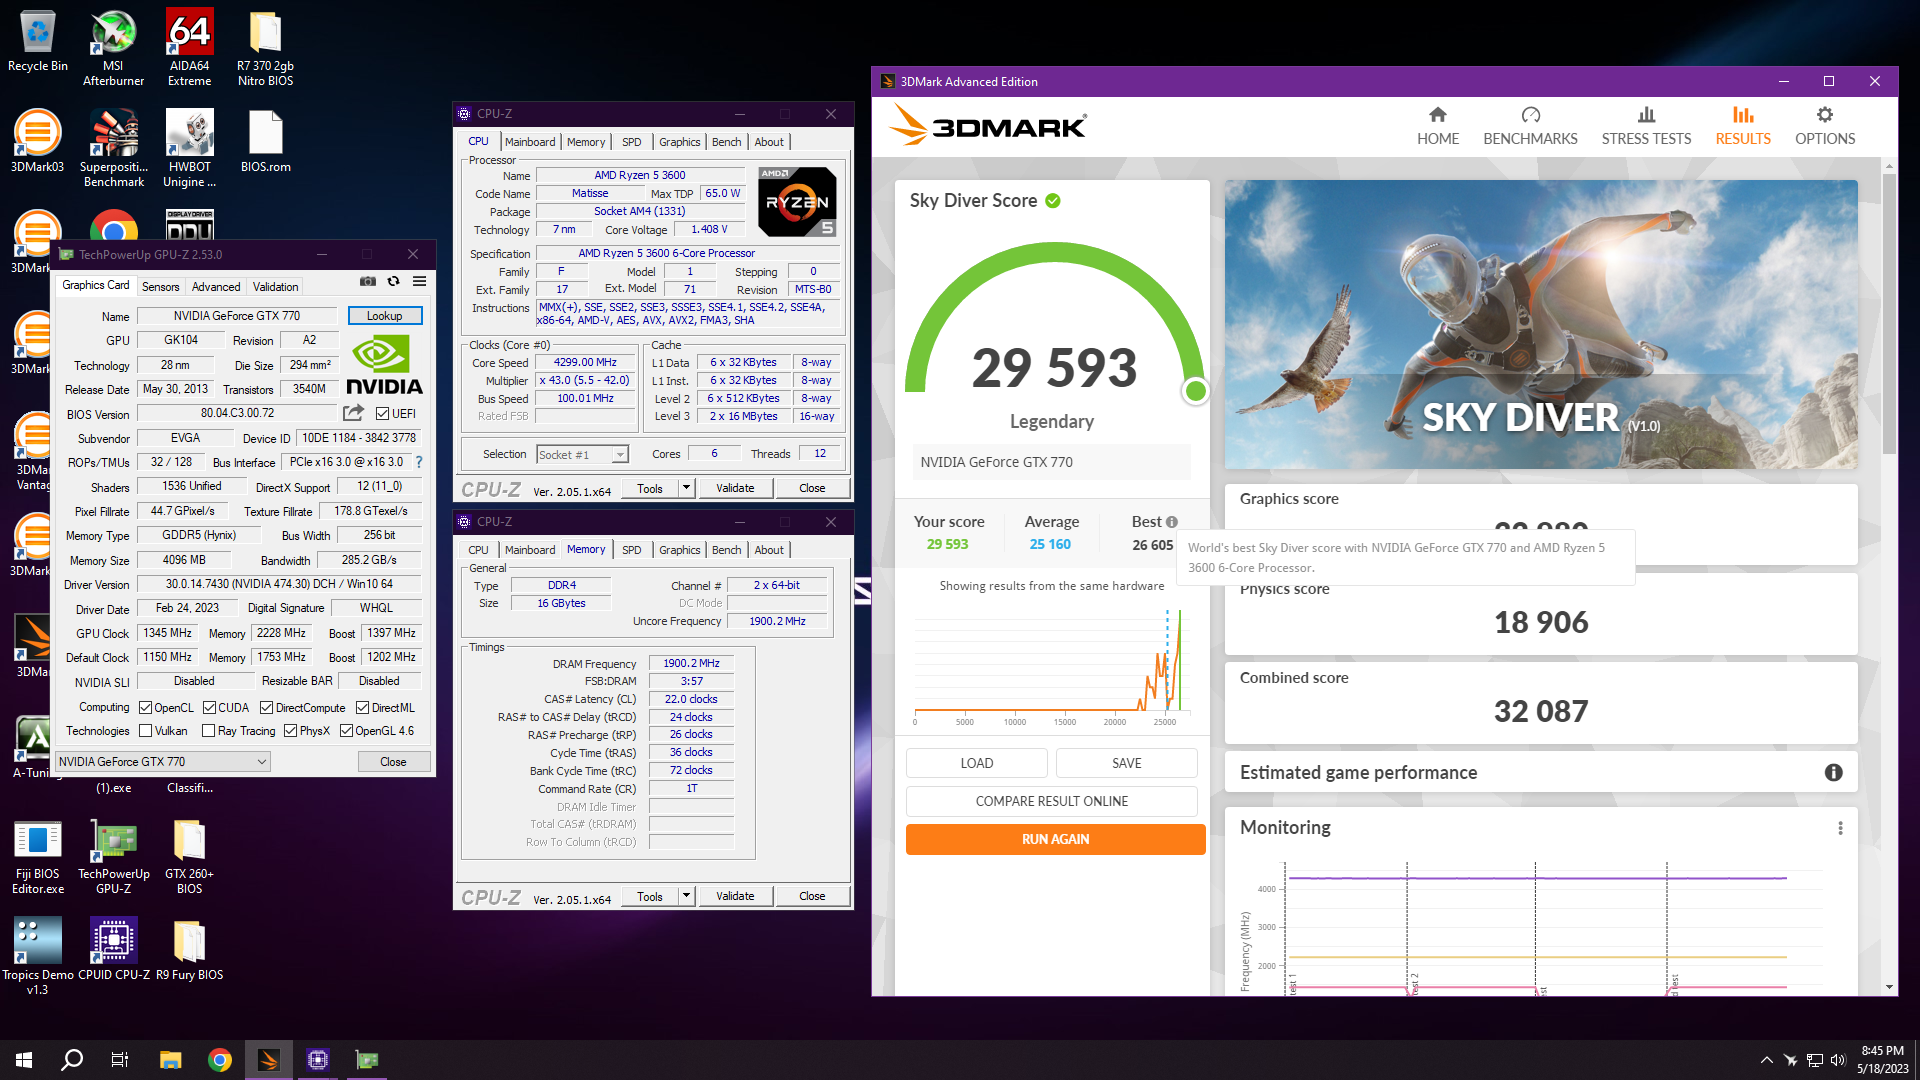This screenshot has height=1080, width=1920.
Task: Click Validate in the upper CPU-Z window
Action: 735,488
